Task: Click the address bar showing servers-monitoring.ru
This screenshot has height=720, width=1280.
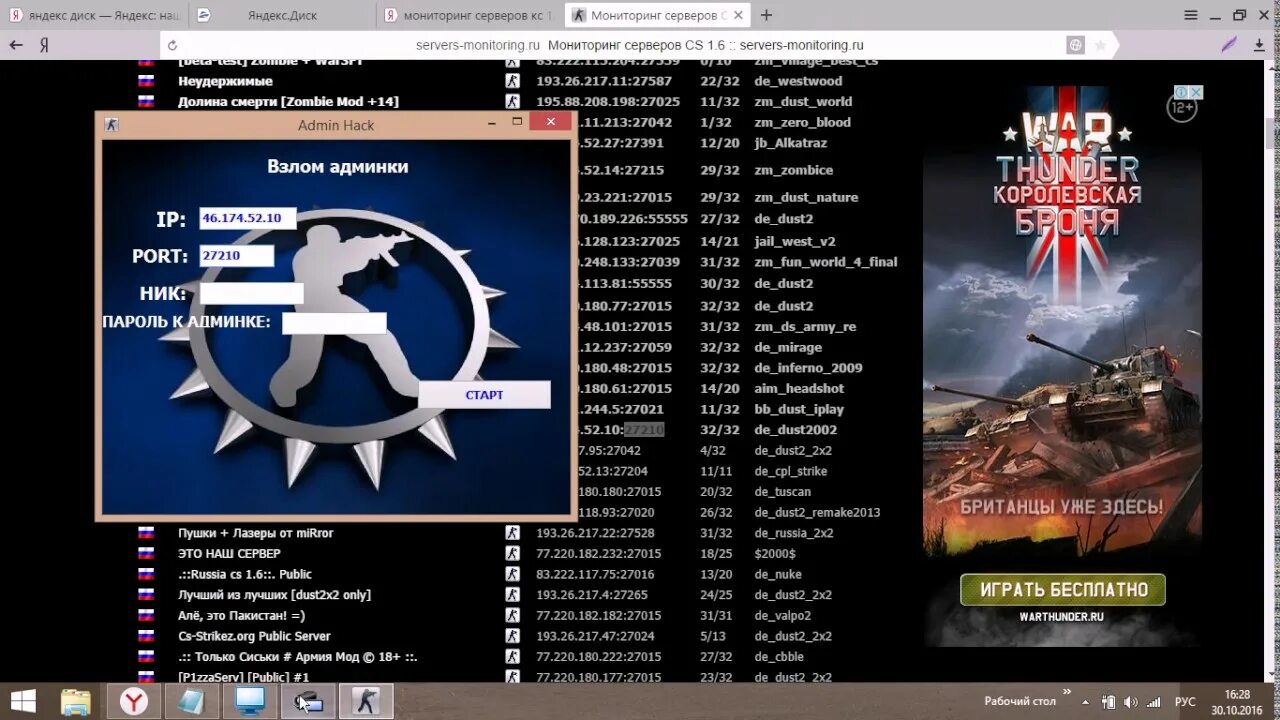Action: [640, 45]
